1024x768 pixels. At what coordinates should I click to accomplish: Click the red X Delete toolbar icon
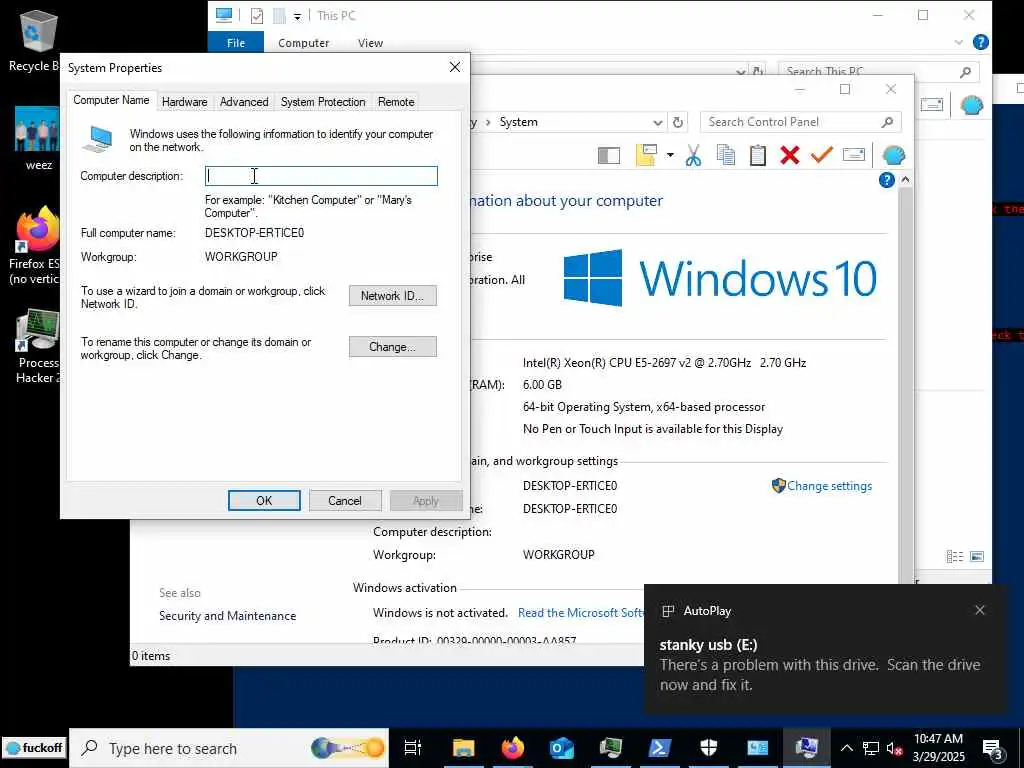[x=790, y=155]
